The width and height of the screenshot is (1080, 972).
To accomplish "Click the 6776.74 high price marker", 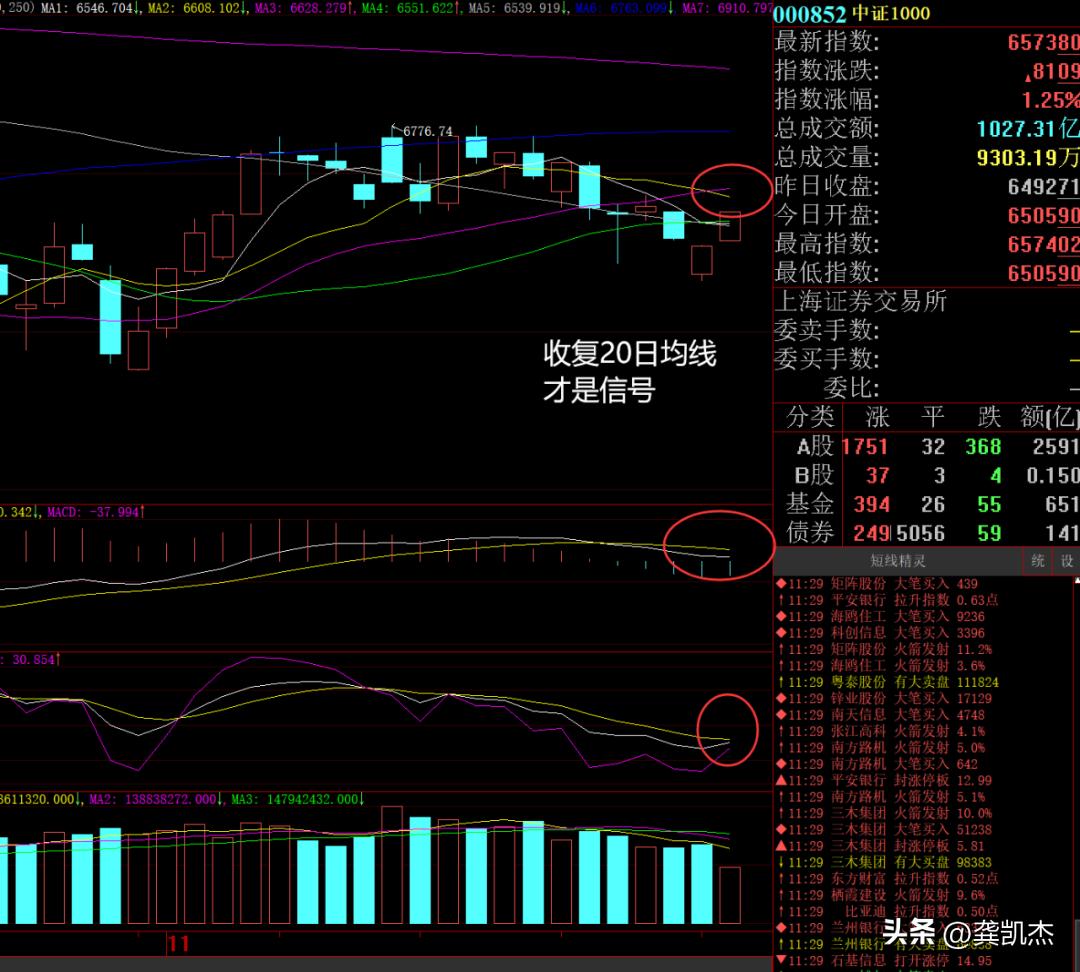I will 427,131.
